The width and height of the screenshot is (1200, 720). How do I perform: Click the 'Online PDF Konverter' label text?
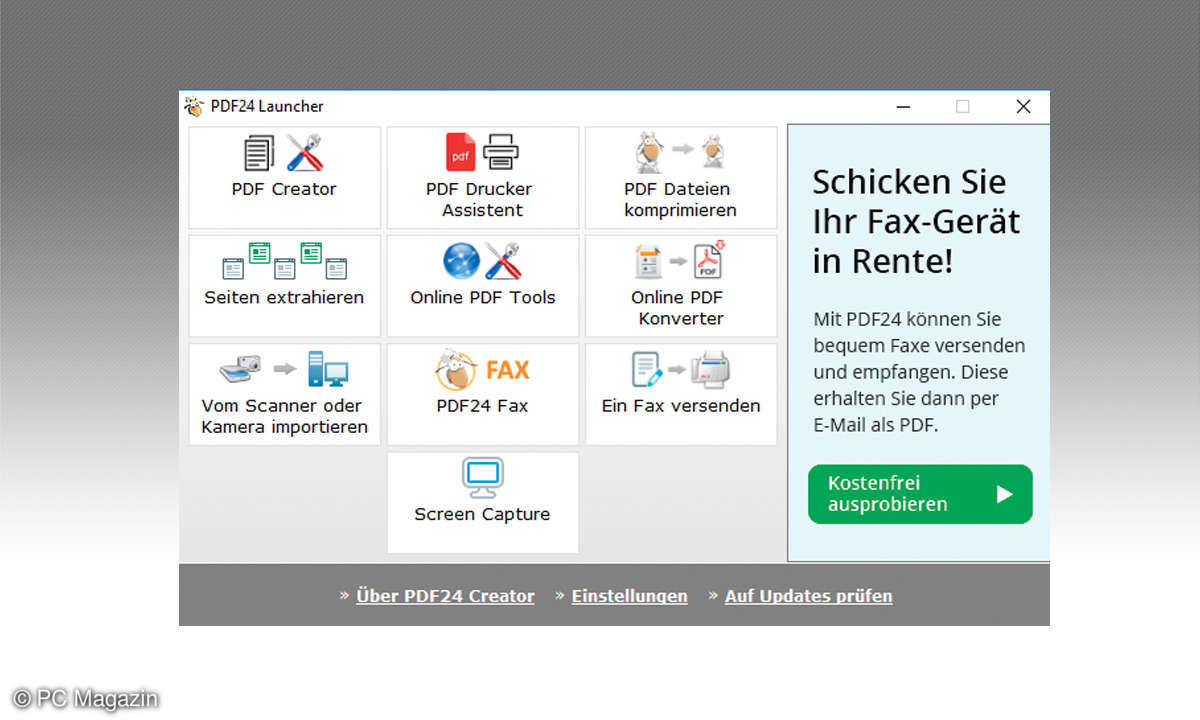(678, 308)
